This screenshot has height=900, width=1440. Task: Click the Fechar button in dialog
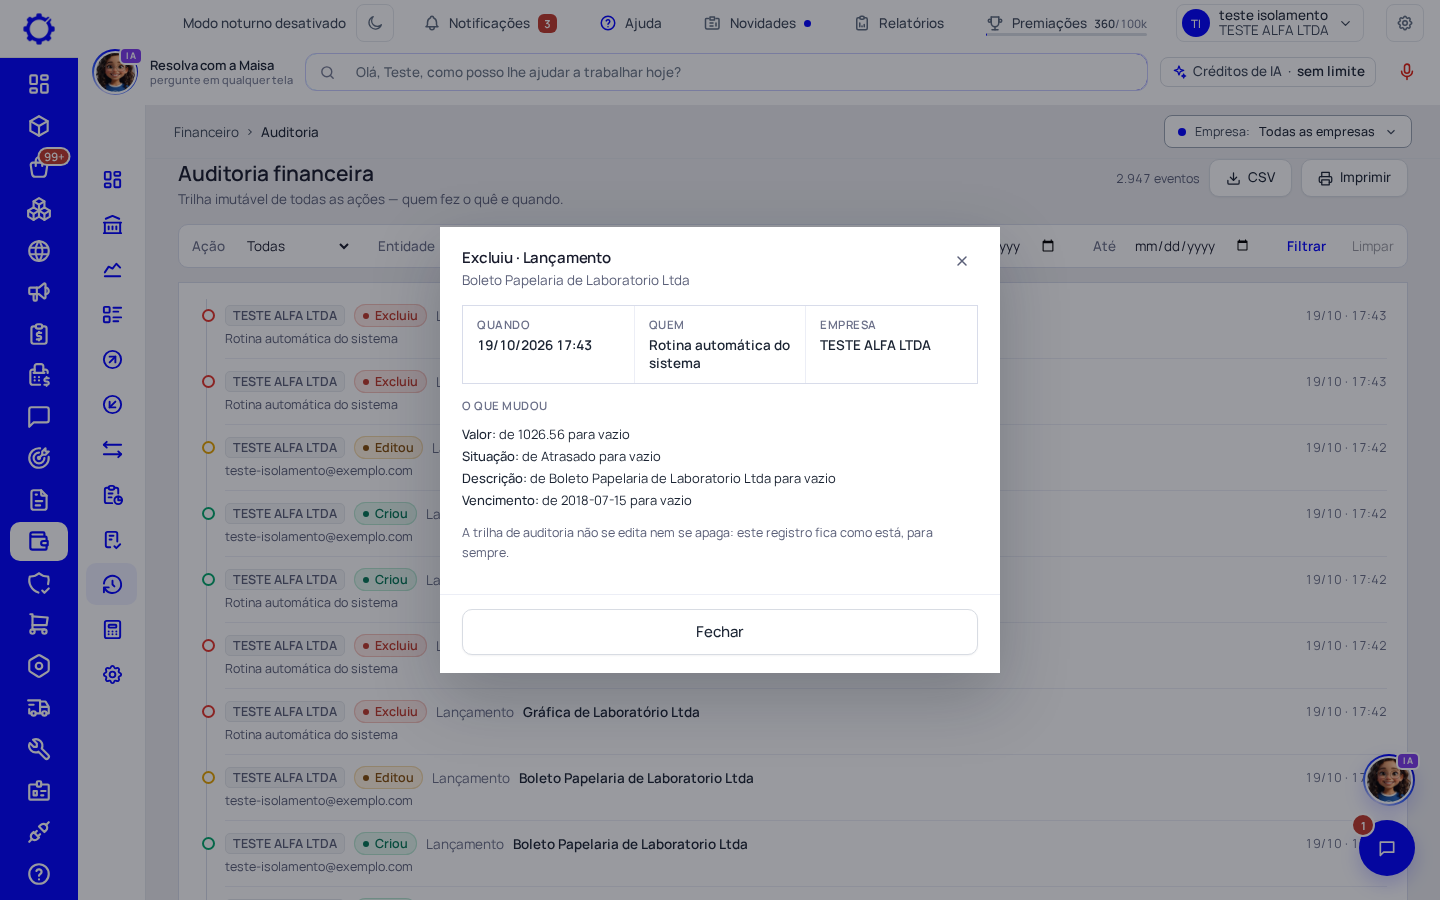pyautogui.click(x=720, y=632)
